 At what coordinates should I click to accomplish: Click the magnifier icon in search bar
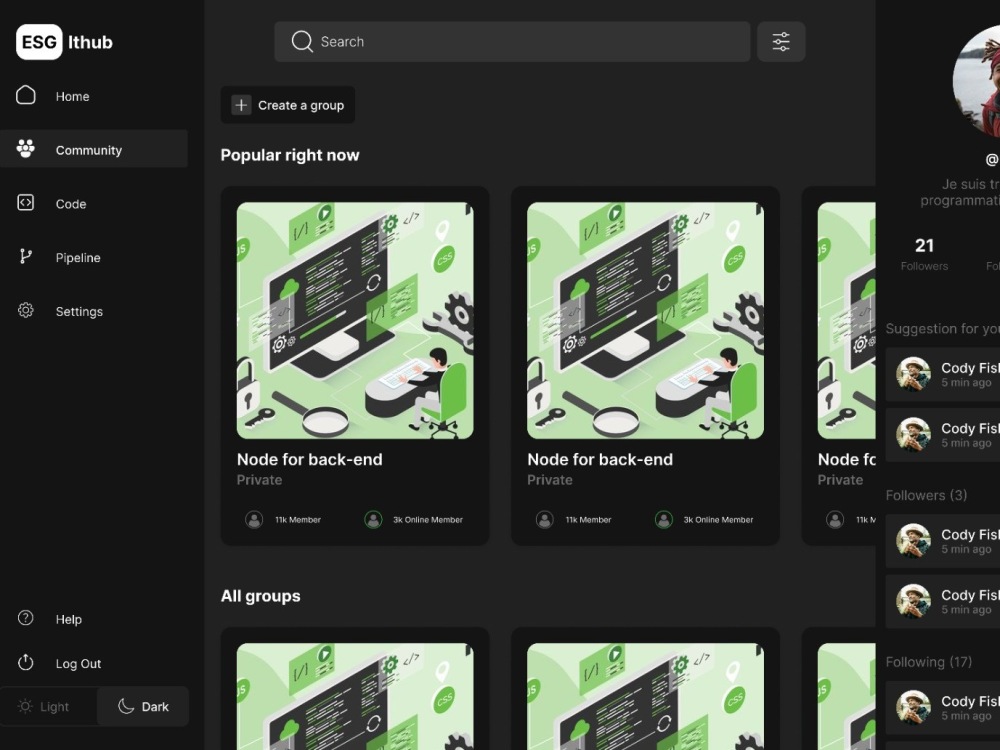[302, 41]
